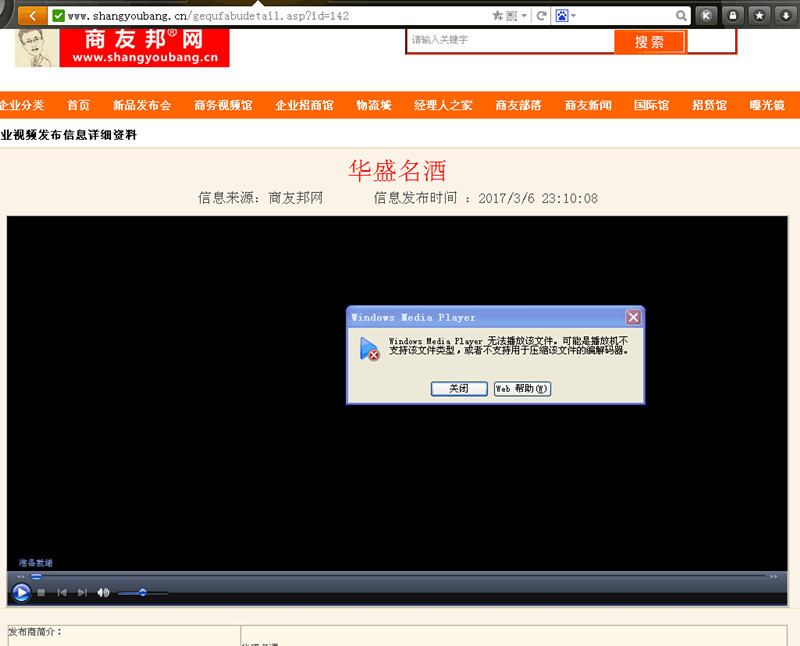
Task: Click the publish time 2017/3/6 23:10:08
Action: [x=538, y=198]
